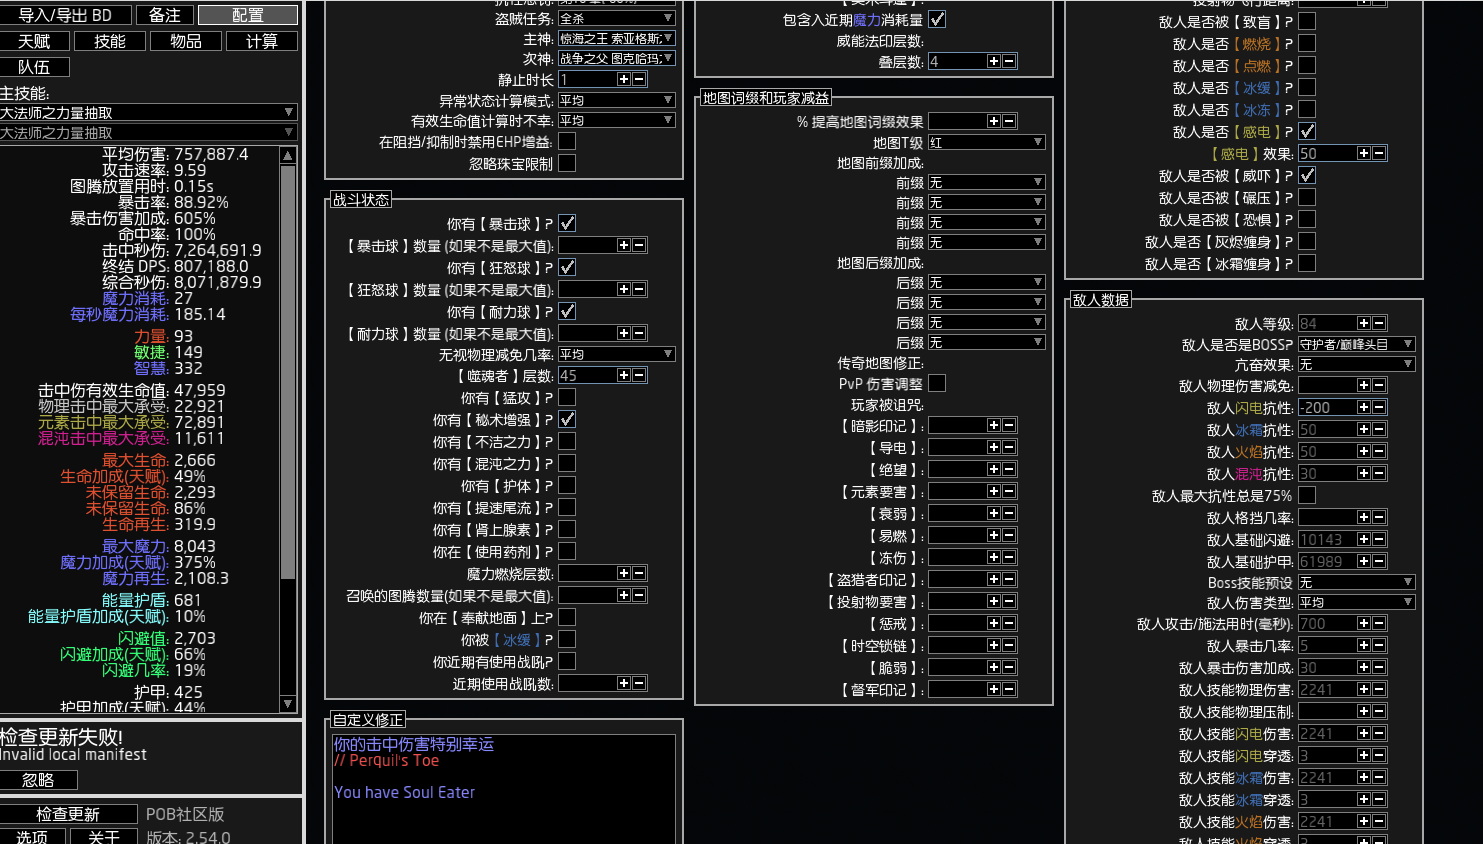Toggle the 敌人是否【感电】? checkbox
Viewport: 1483px width, 844px height.
tap(1307, 131)
